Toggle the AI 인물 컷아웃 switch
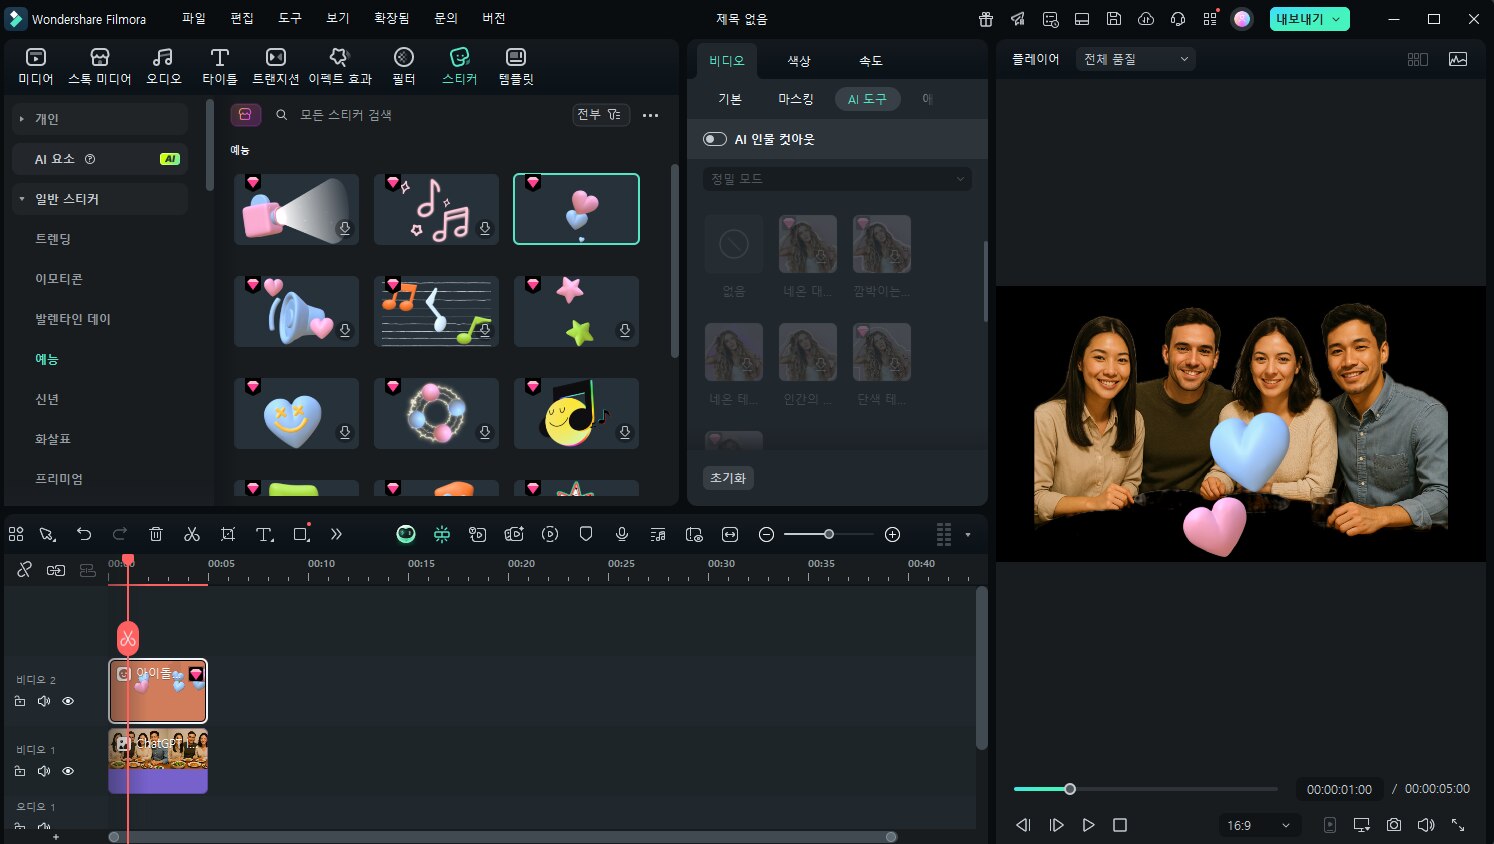 pos(715,139)
